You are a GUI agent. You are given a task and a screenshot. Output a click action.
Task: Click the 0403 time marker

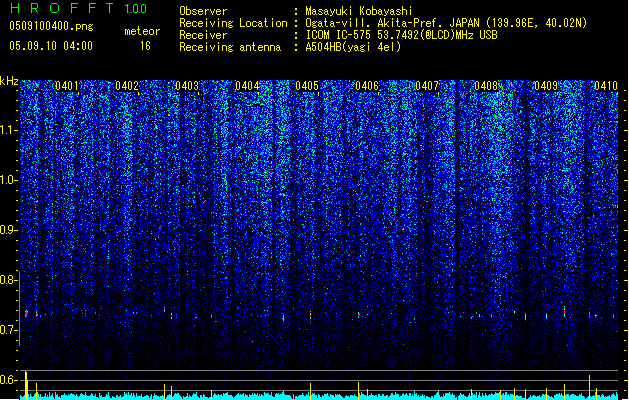click(x=187, y=86)
